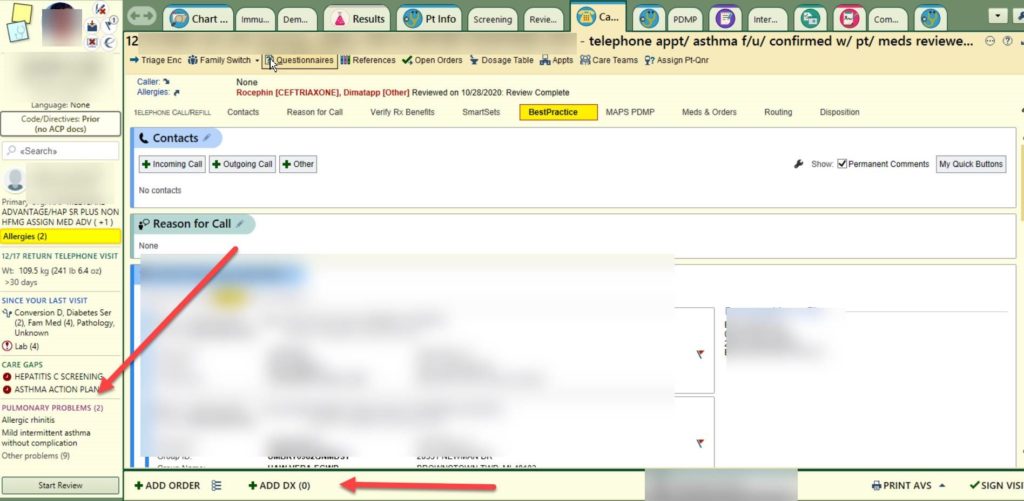This screenshot has height=501, width=1024.
Task: Open the dropdown arrow at far right of tabs
Action: pyautogui.click(x=998, y=16)
